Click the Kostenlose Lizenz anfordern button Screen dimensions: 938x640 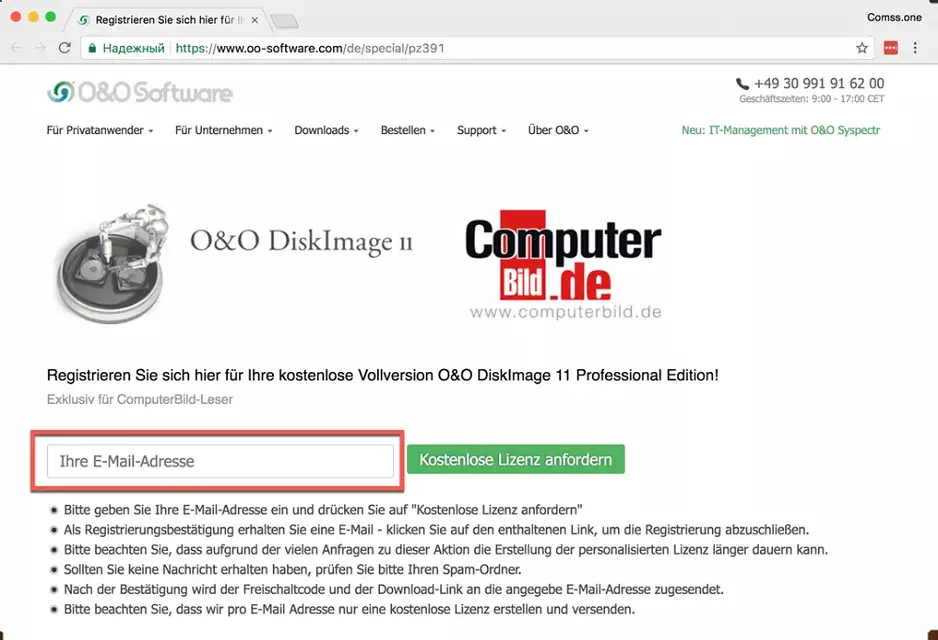pos(516,459)
